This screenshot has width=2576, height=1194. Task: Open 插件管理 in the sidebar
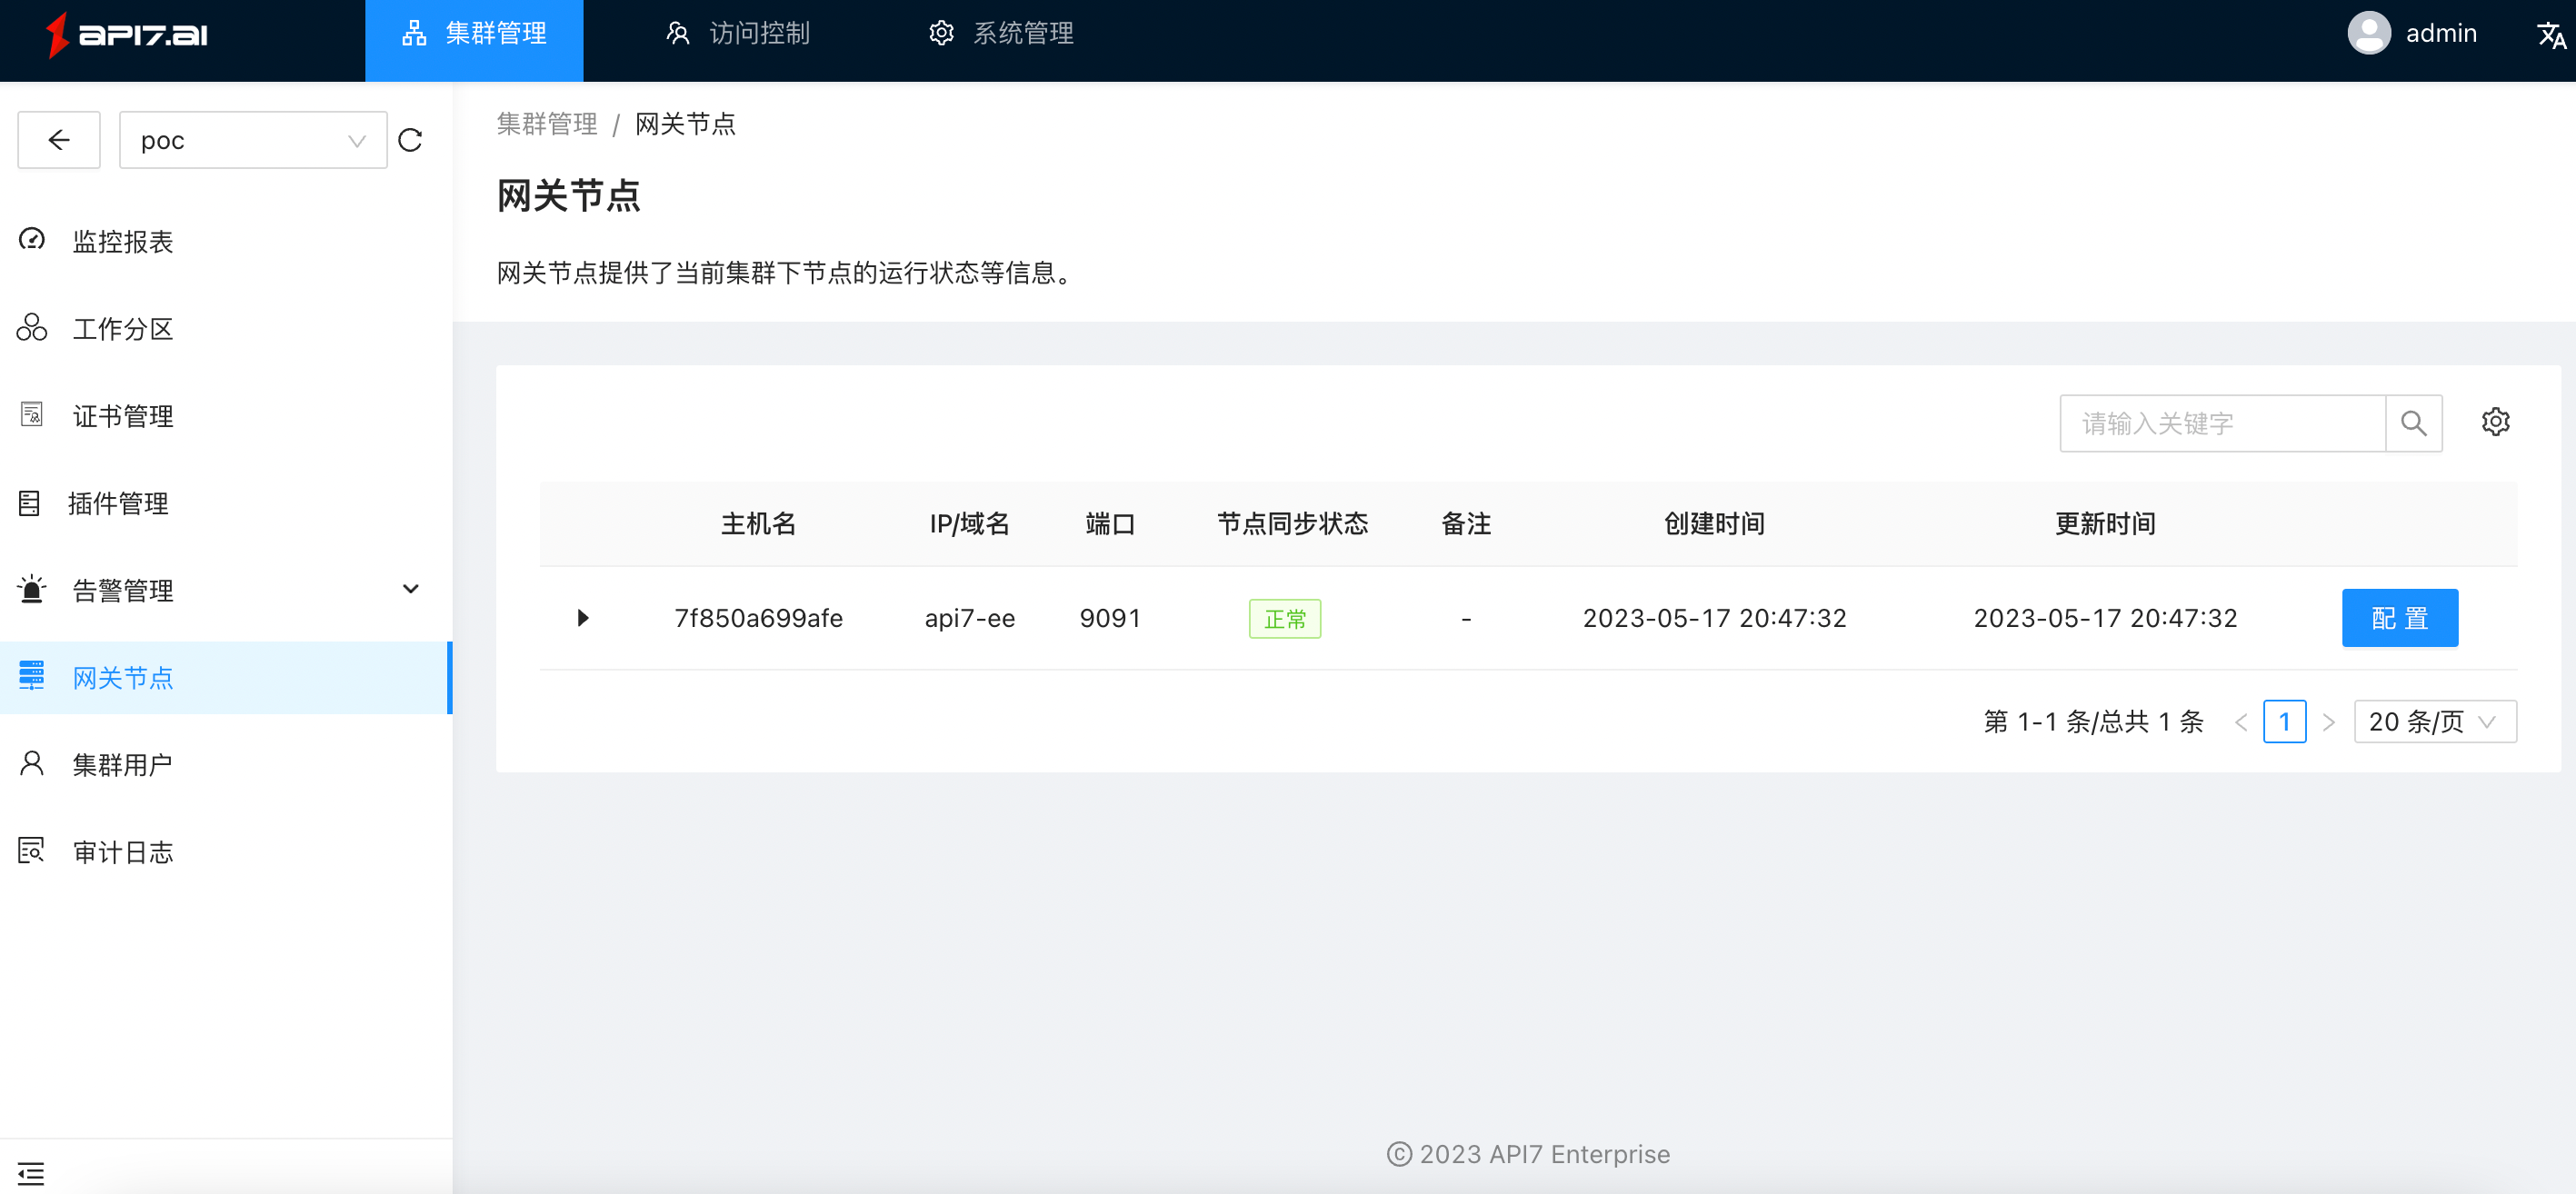click(x=225, y=503)
